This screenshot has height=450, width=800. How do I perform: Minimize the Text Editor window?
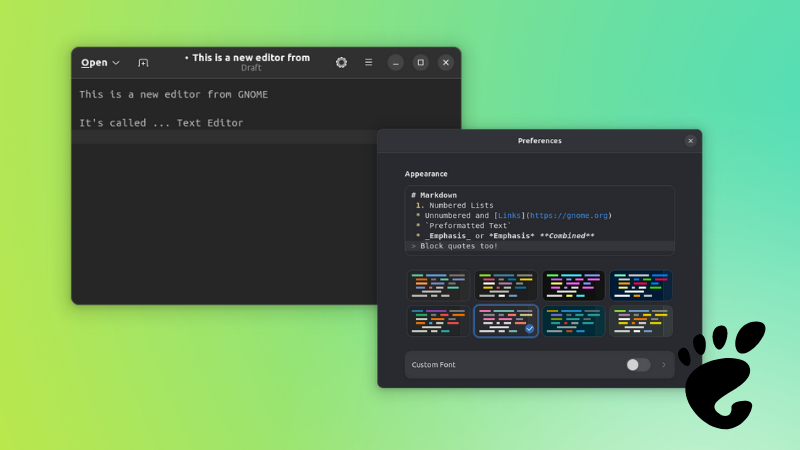(395, 62)
